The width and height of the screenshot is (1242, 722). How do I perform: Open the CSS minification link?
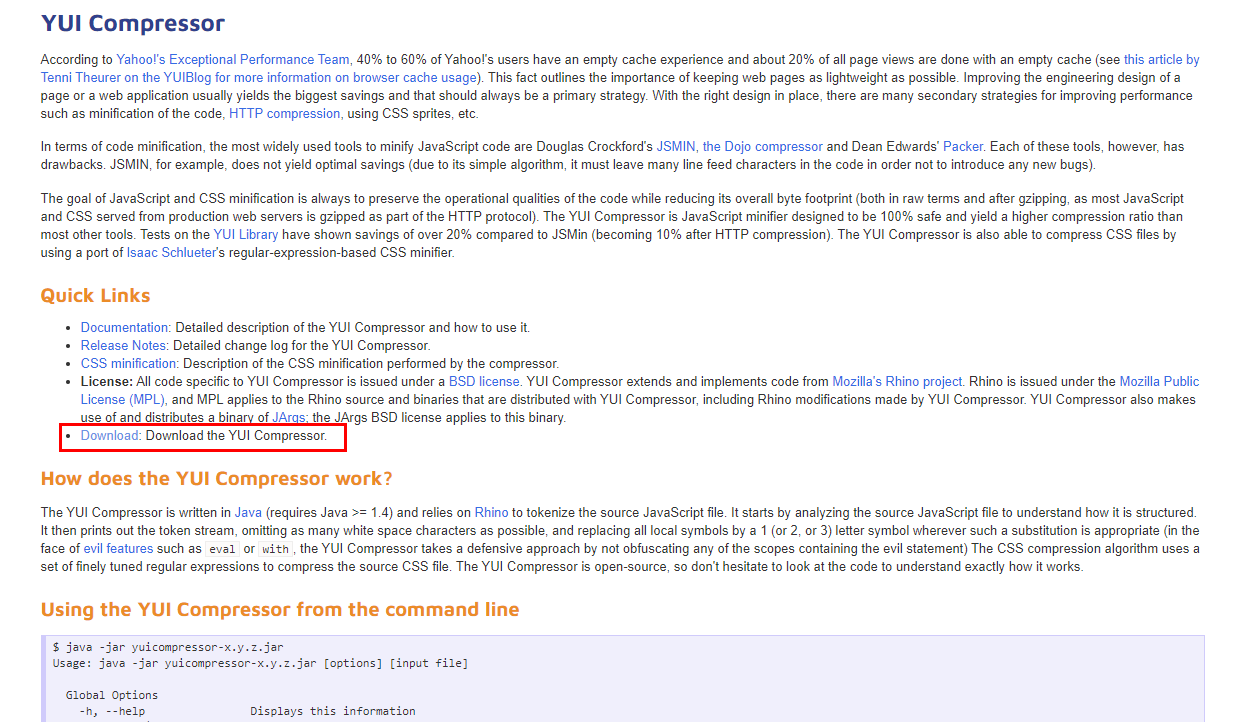point(130,364)
